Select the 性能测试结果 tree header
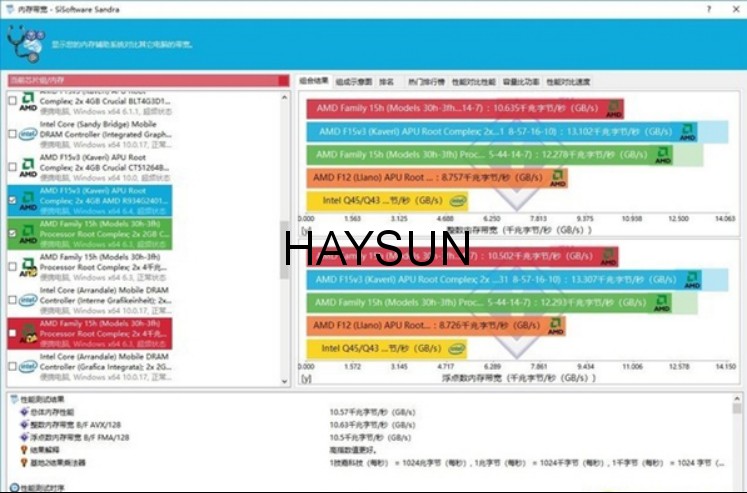 click(x=42, y=399)
